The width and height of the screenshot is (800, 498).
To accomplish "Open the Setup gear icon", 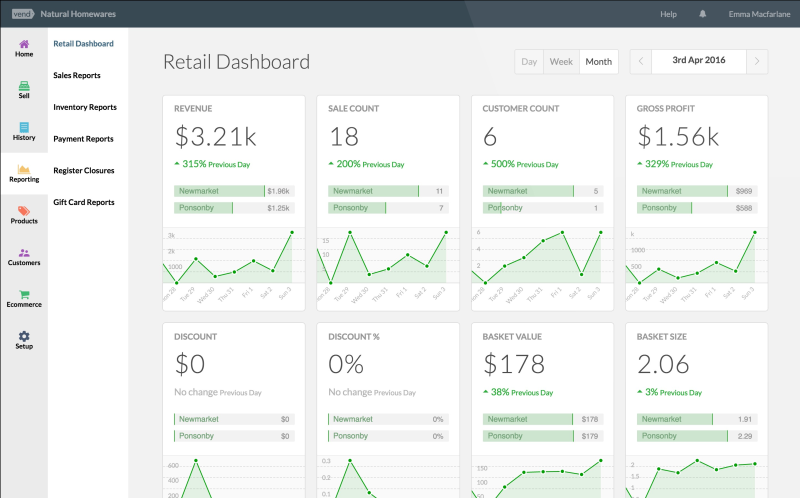I will [x=24, y=340].
